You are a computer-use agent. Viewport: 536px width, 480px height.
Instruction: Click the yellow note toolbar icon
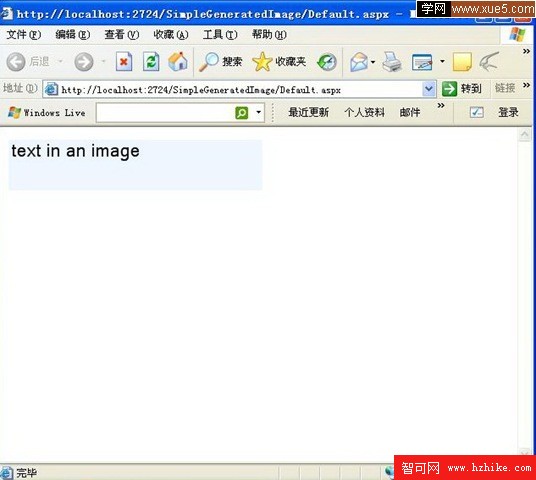point(462,62)
